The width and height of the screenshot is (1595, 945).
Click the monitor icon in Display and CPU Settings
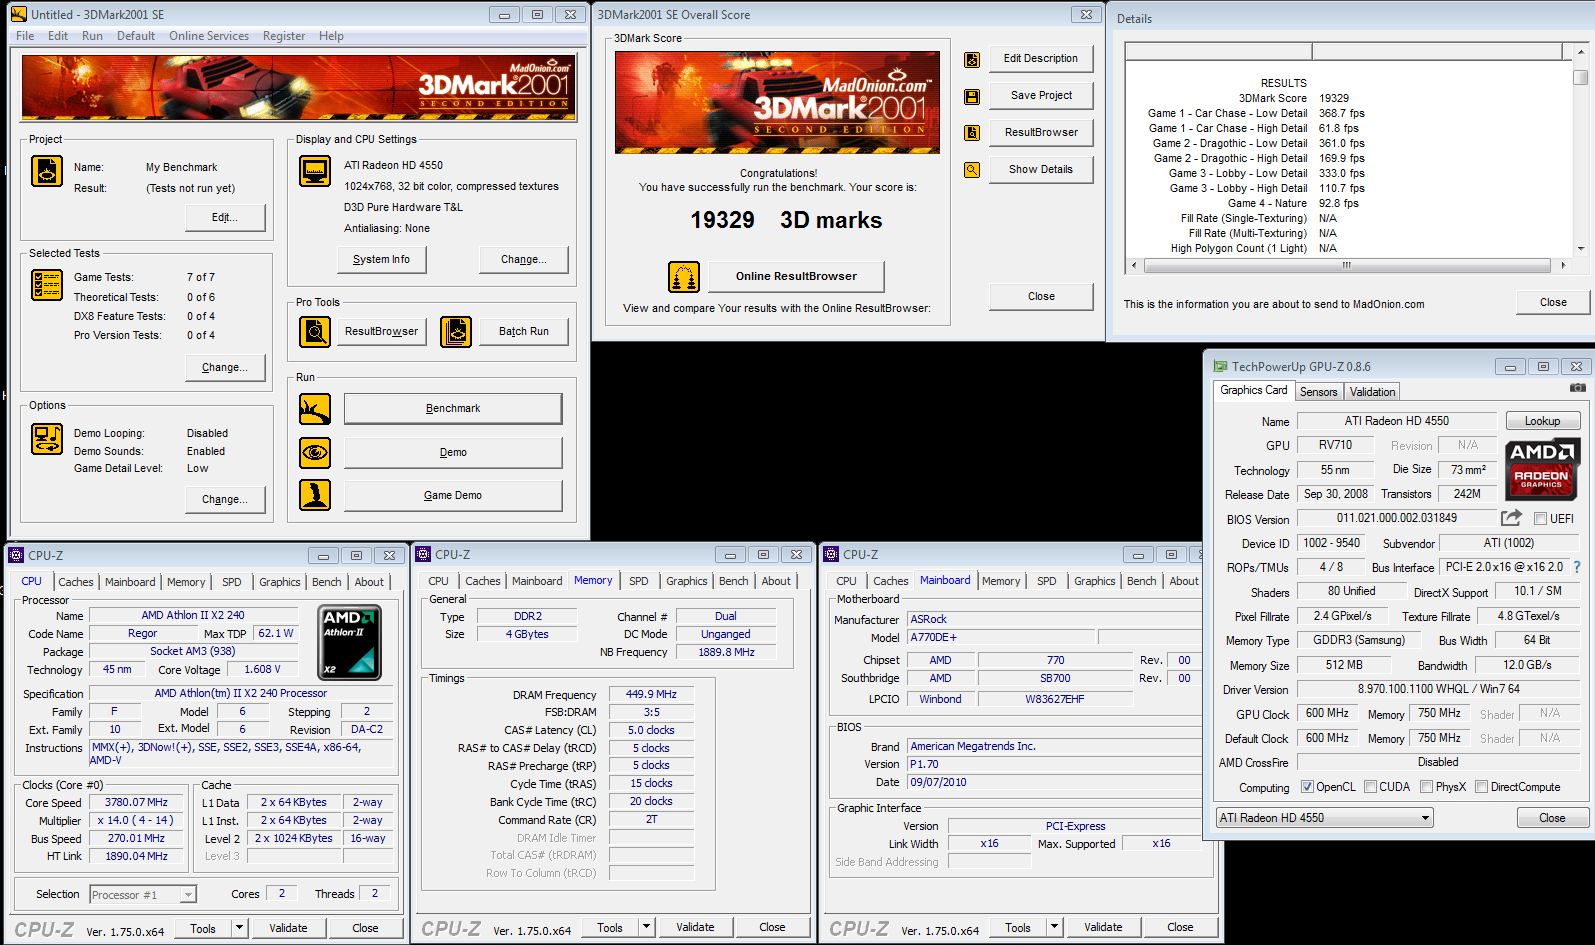(x=315, y=171)
